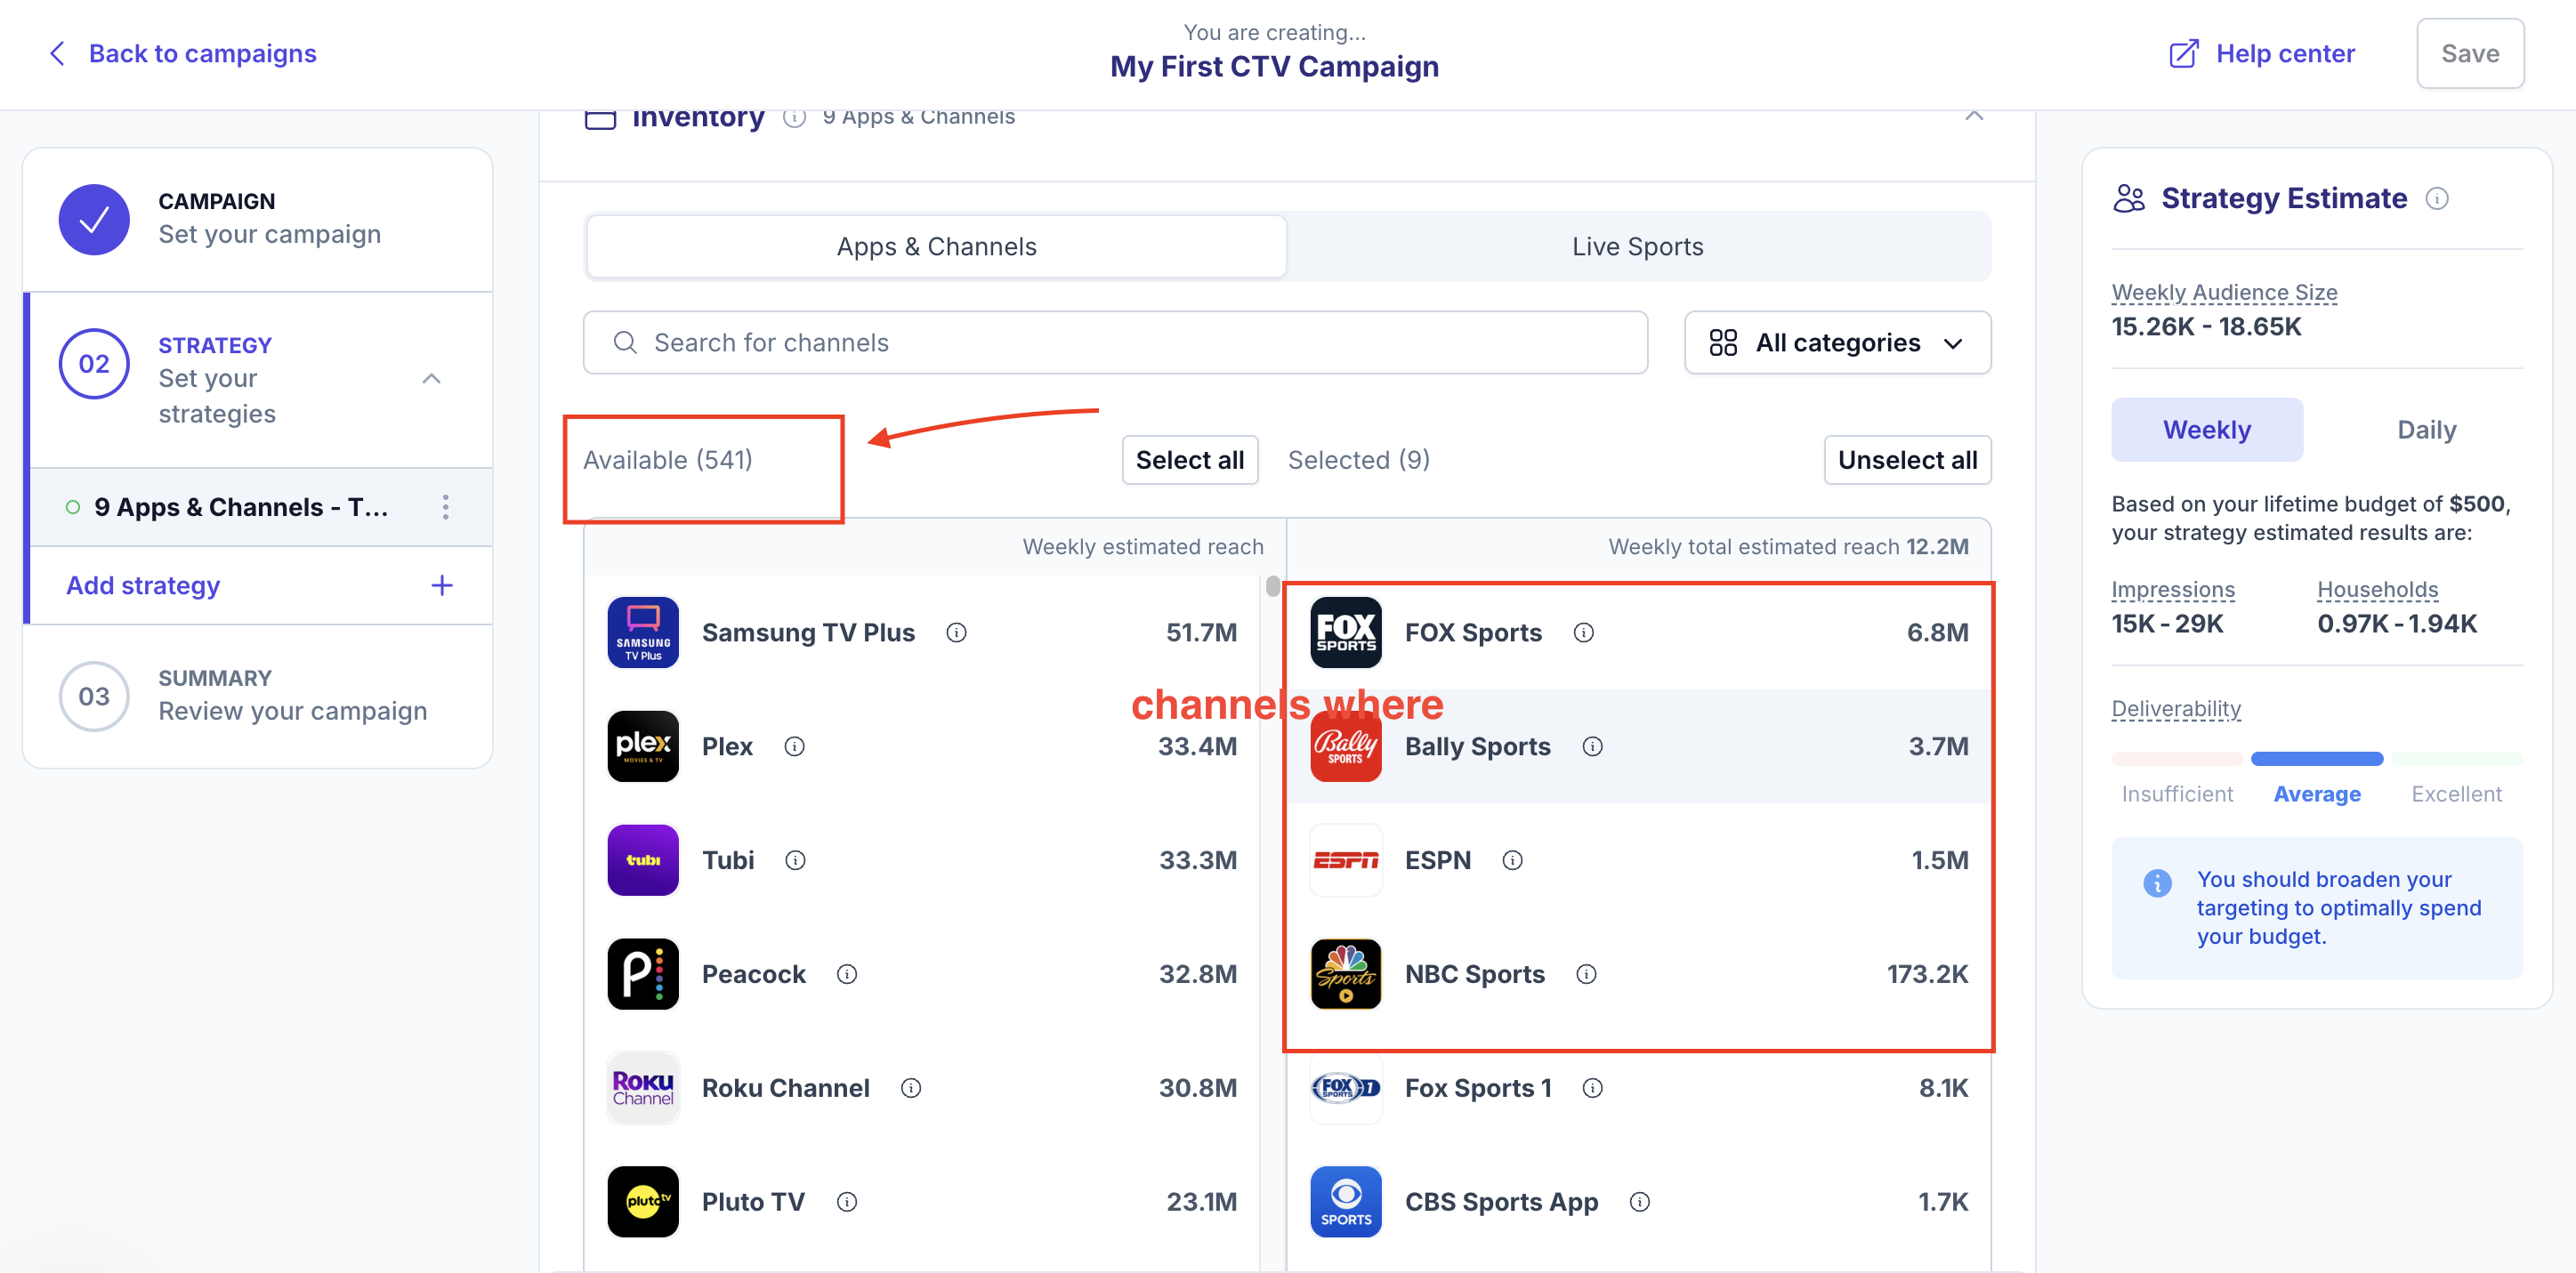Click the Weekly Audience Size label
The height and width of the screenshot is (1273, 2576).
pos(2224,292)
